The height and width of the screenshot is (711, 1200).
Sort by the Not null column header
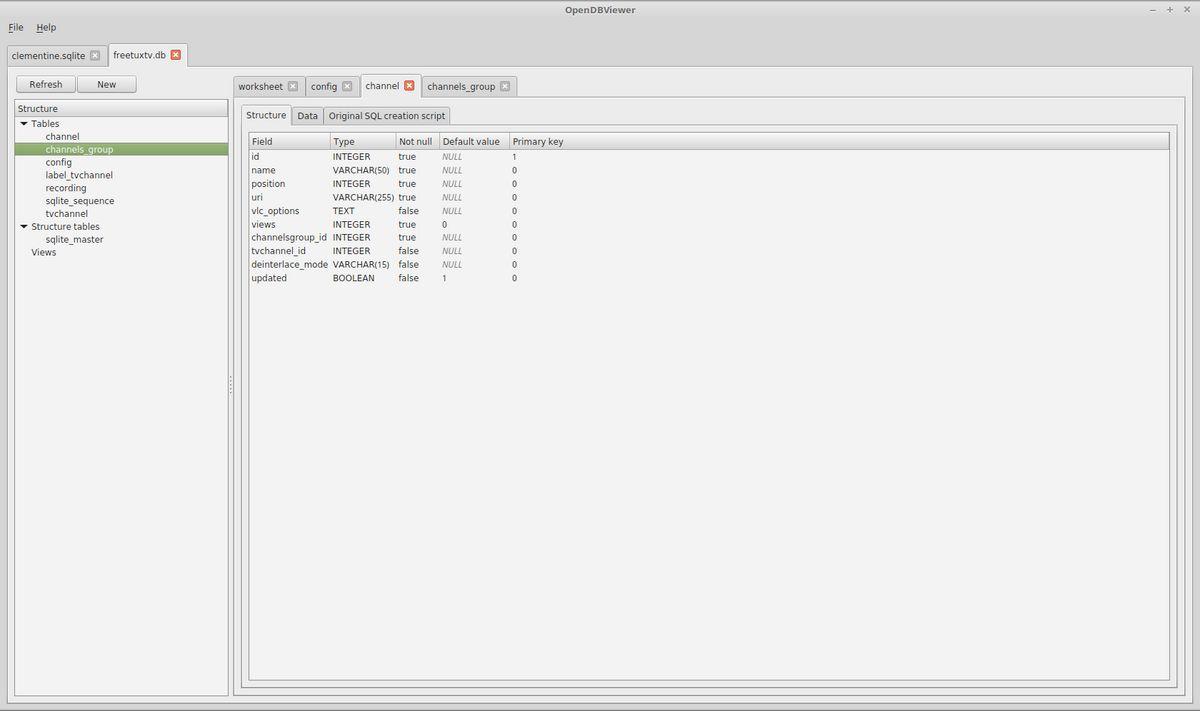point(415,142)
